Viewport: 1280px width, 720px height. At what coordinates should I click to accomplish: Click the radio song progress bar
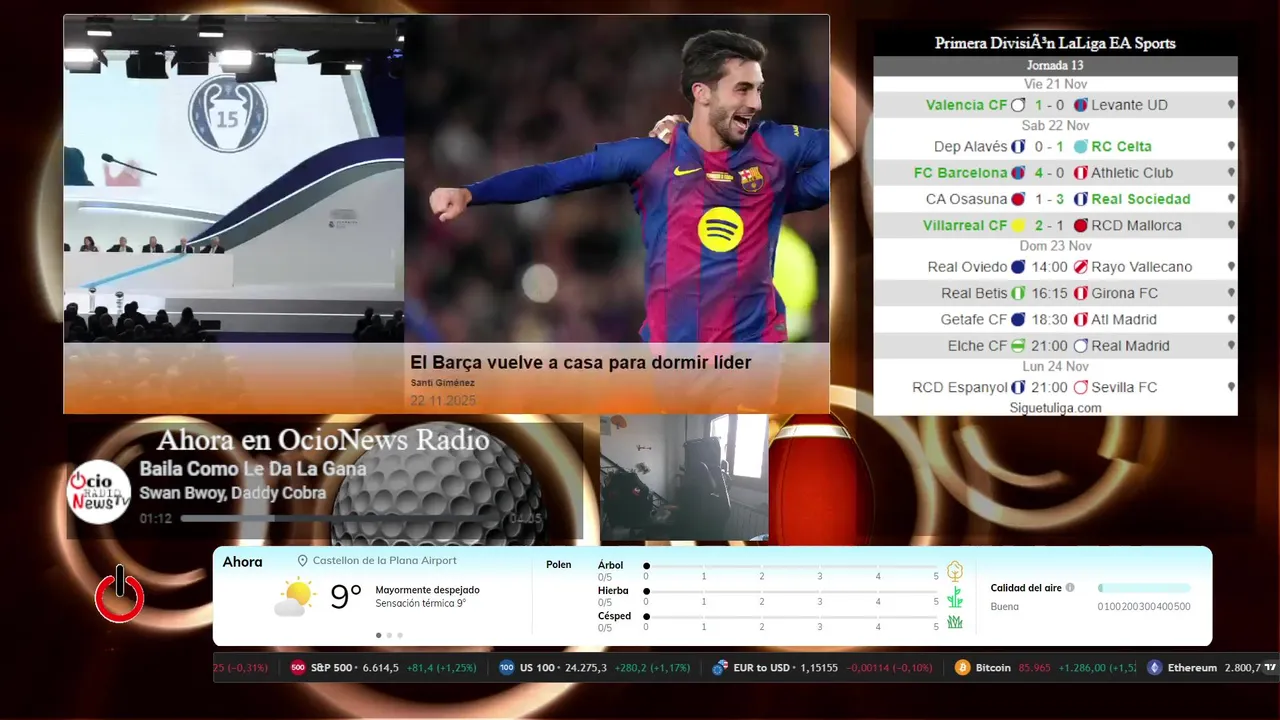pyautogui.click(x=341, y=519)
